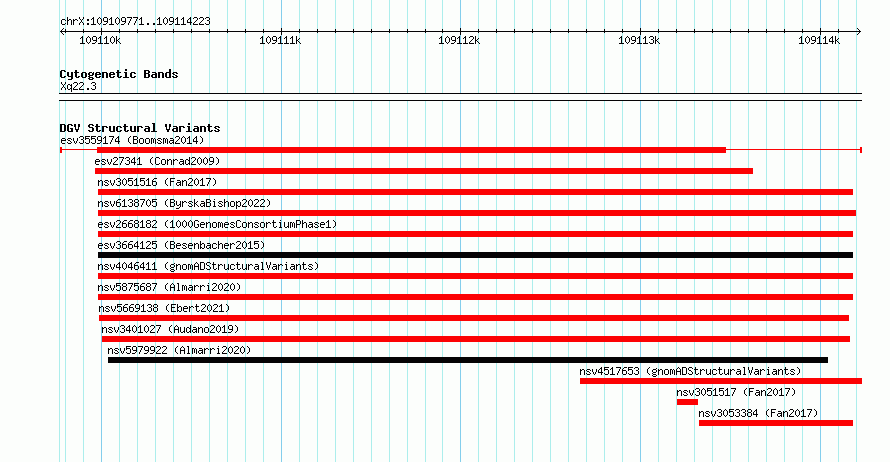The height and width of the screenshot is (462, 890).
Task: Select the red bar for nsv3051516
Action: point(475,192)
